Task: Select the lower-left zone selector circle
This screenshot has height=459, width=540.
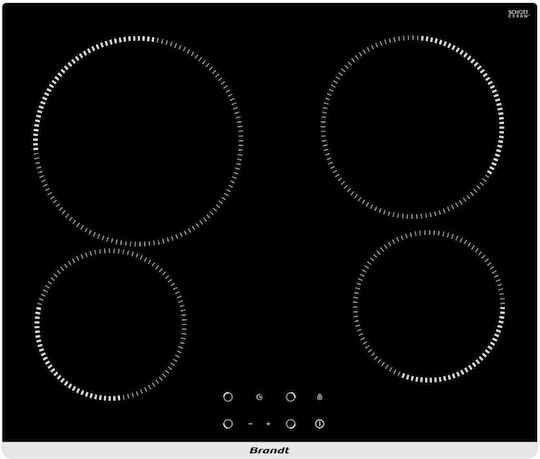Action: tap(228, 424)
